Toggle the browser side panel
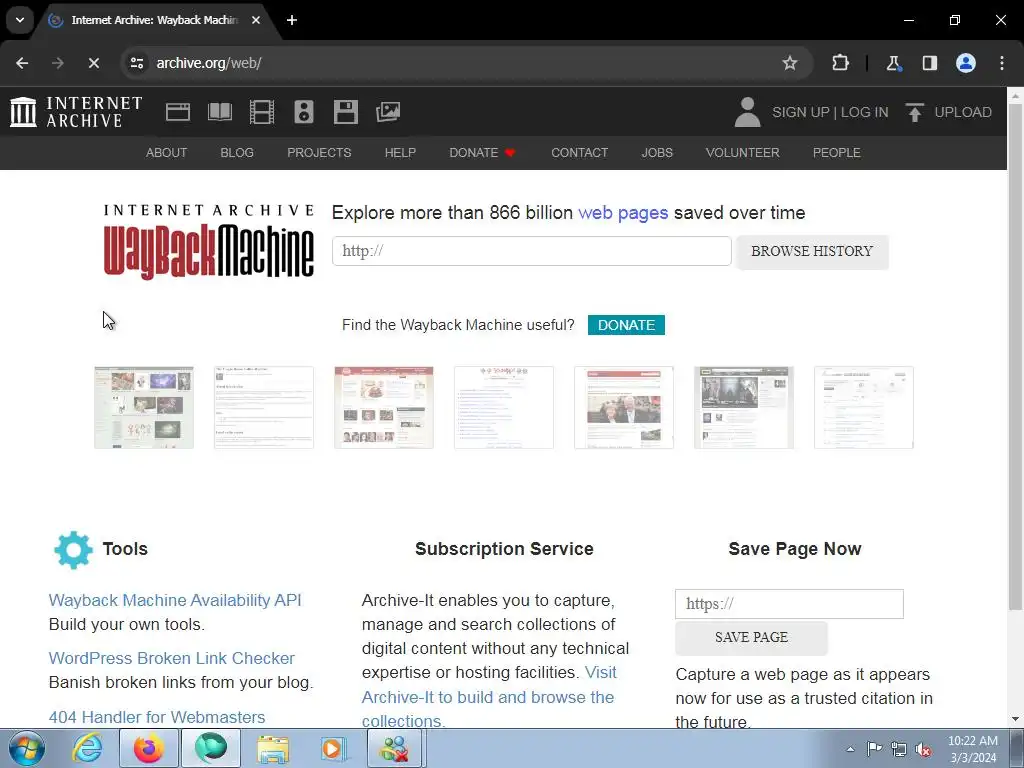Viewport: 1024px width, 768px height. pyautogui.click(x=929, y=63)
